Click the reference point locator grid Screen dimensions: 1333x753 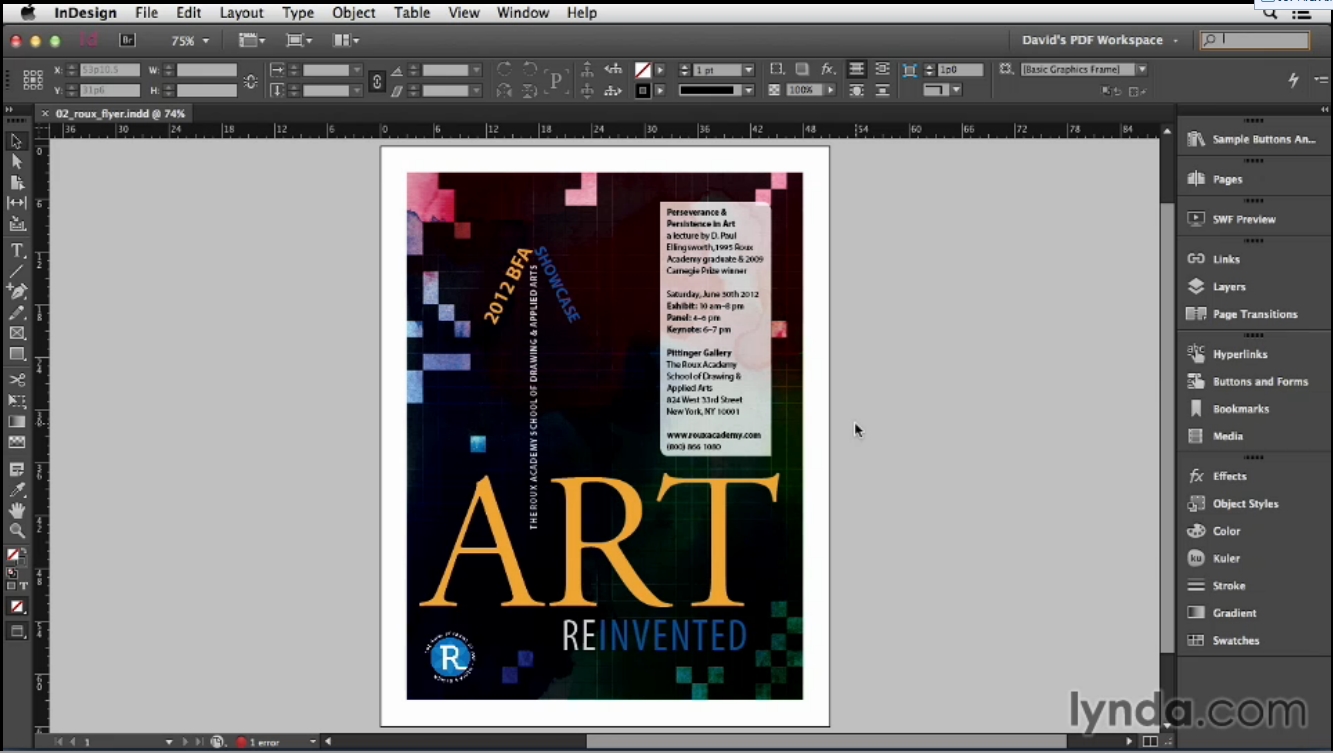click(x=32, y=79)
